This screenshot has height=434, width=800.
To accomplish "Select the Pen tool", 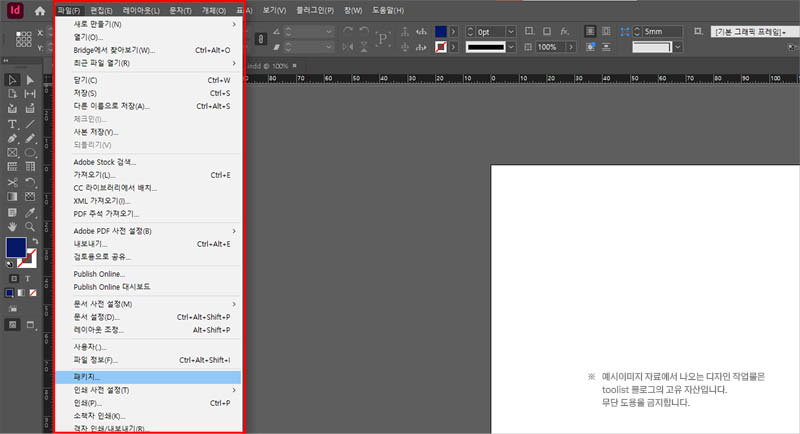I will tap(12, 138).
